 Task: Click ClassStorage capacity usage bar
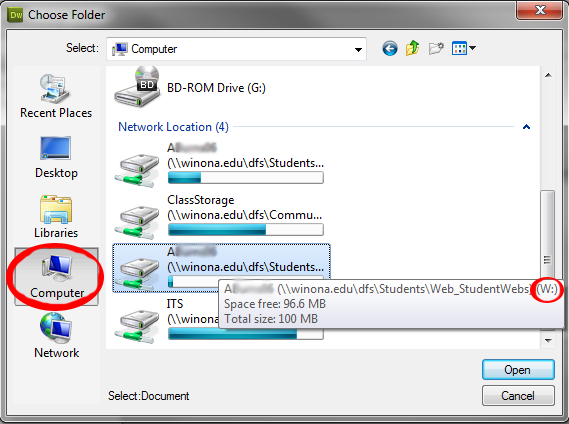coord(246,229)
